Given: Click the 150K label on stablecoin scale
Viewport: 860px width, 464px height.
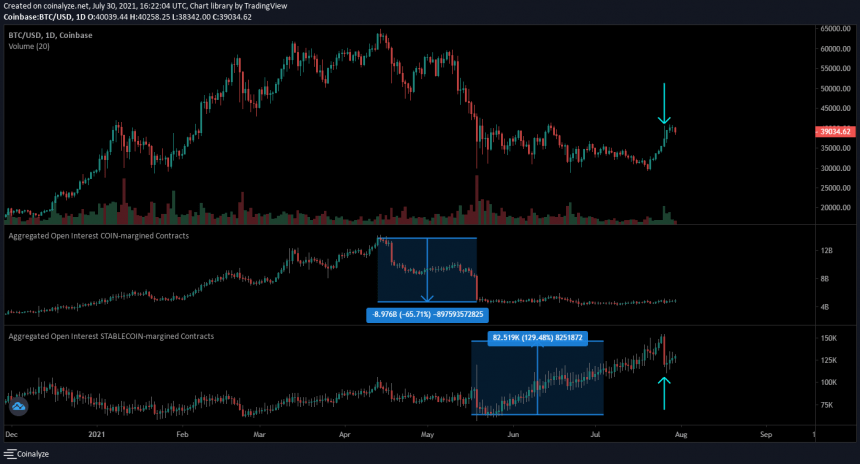Looking at the screenshot, I should [829, 339].
